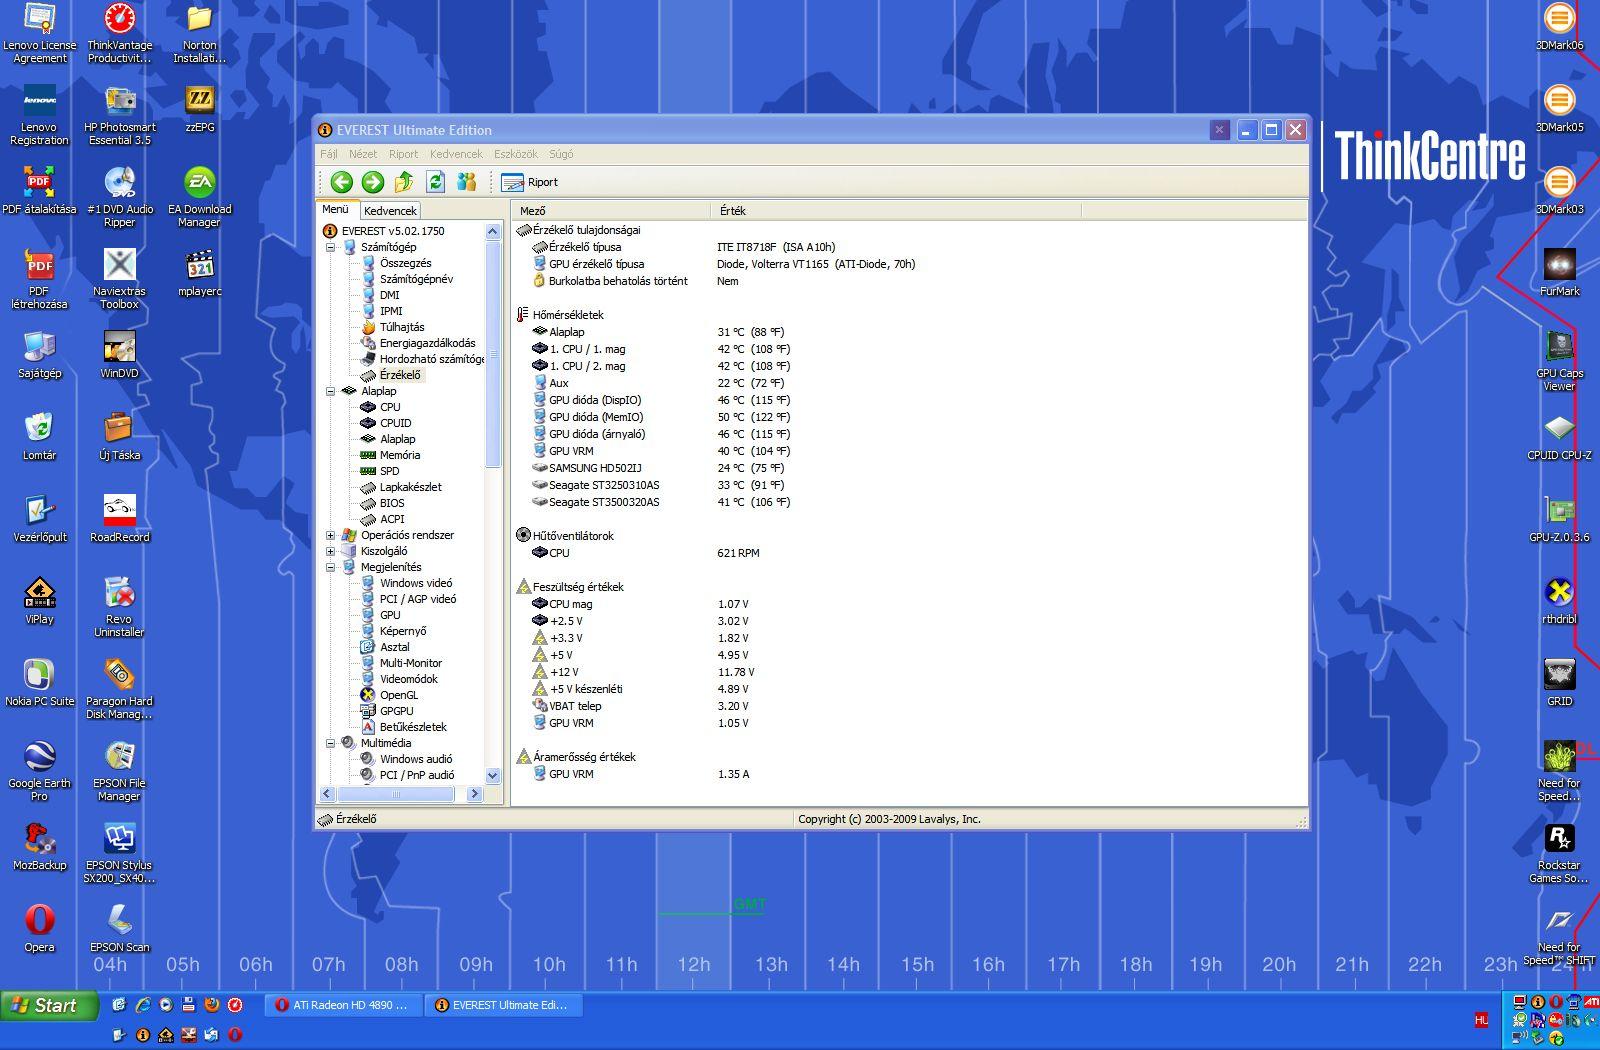1600x1050 pixels.
Task: Collapse the Megjelenítés tree node
Action: (x=330, y=567)
